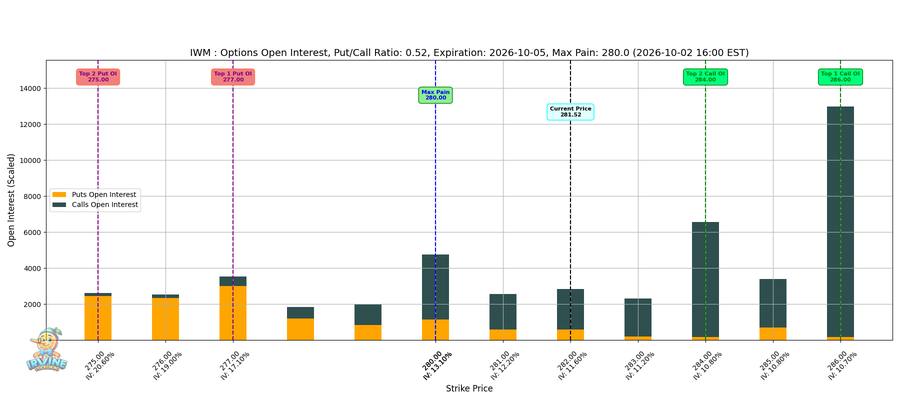This screenshot has width=900, height=400.
Task: Click the 'Top 2 Put OI 275.00' annotation box
Action: tap(98, 77)
